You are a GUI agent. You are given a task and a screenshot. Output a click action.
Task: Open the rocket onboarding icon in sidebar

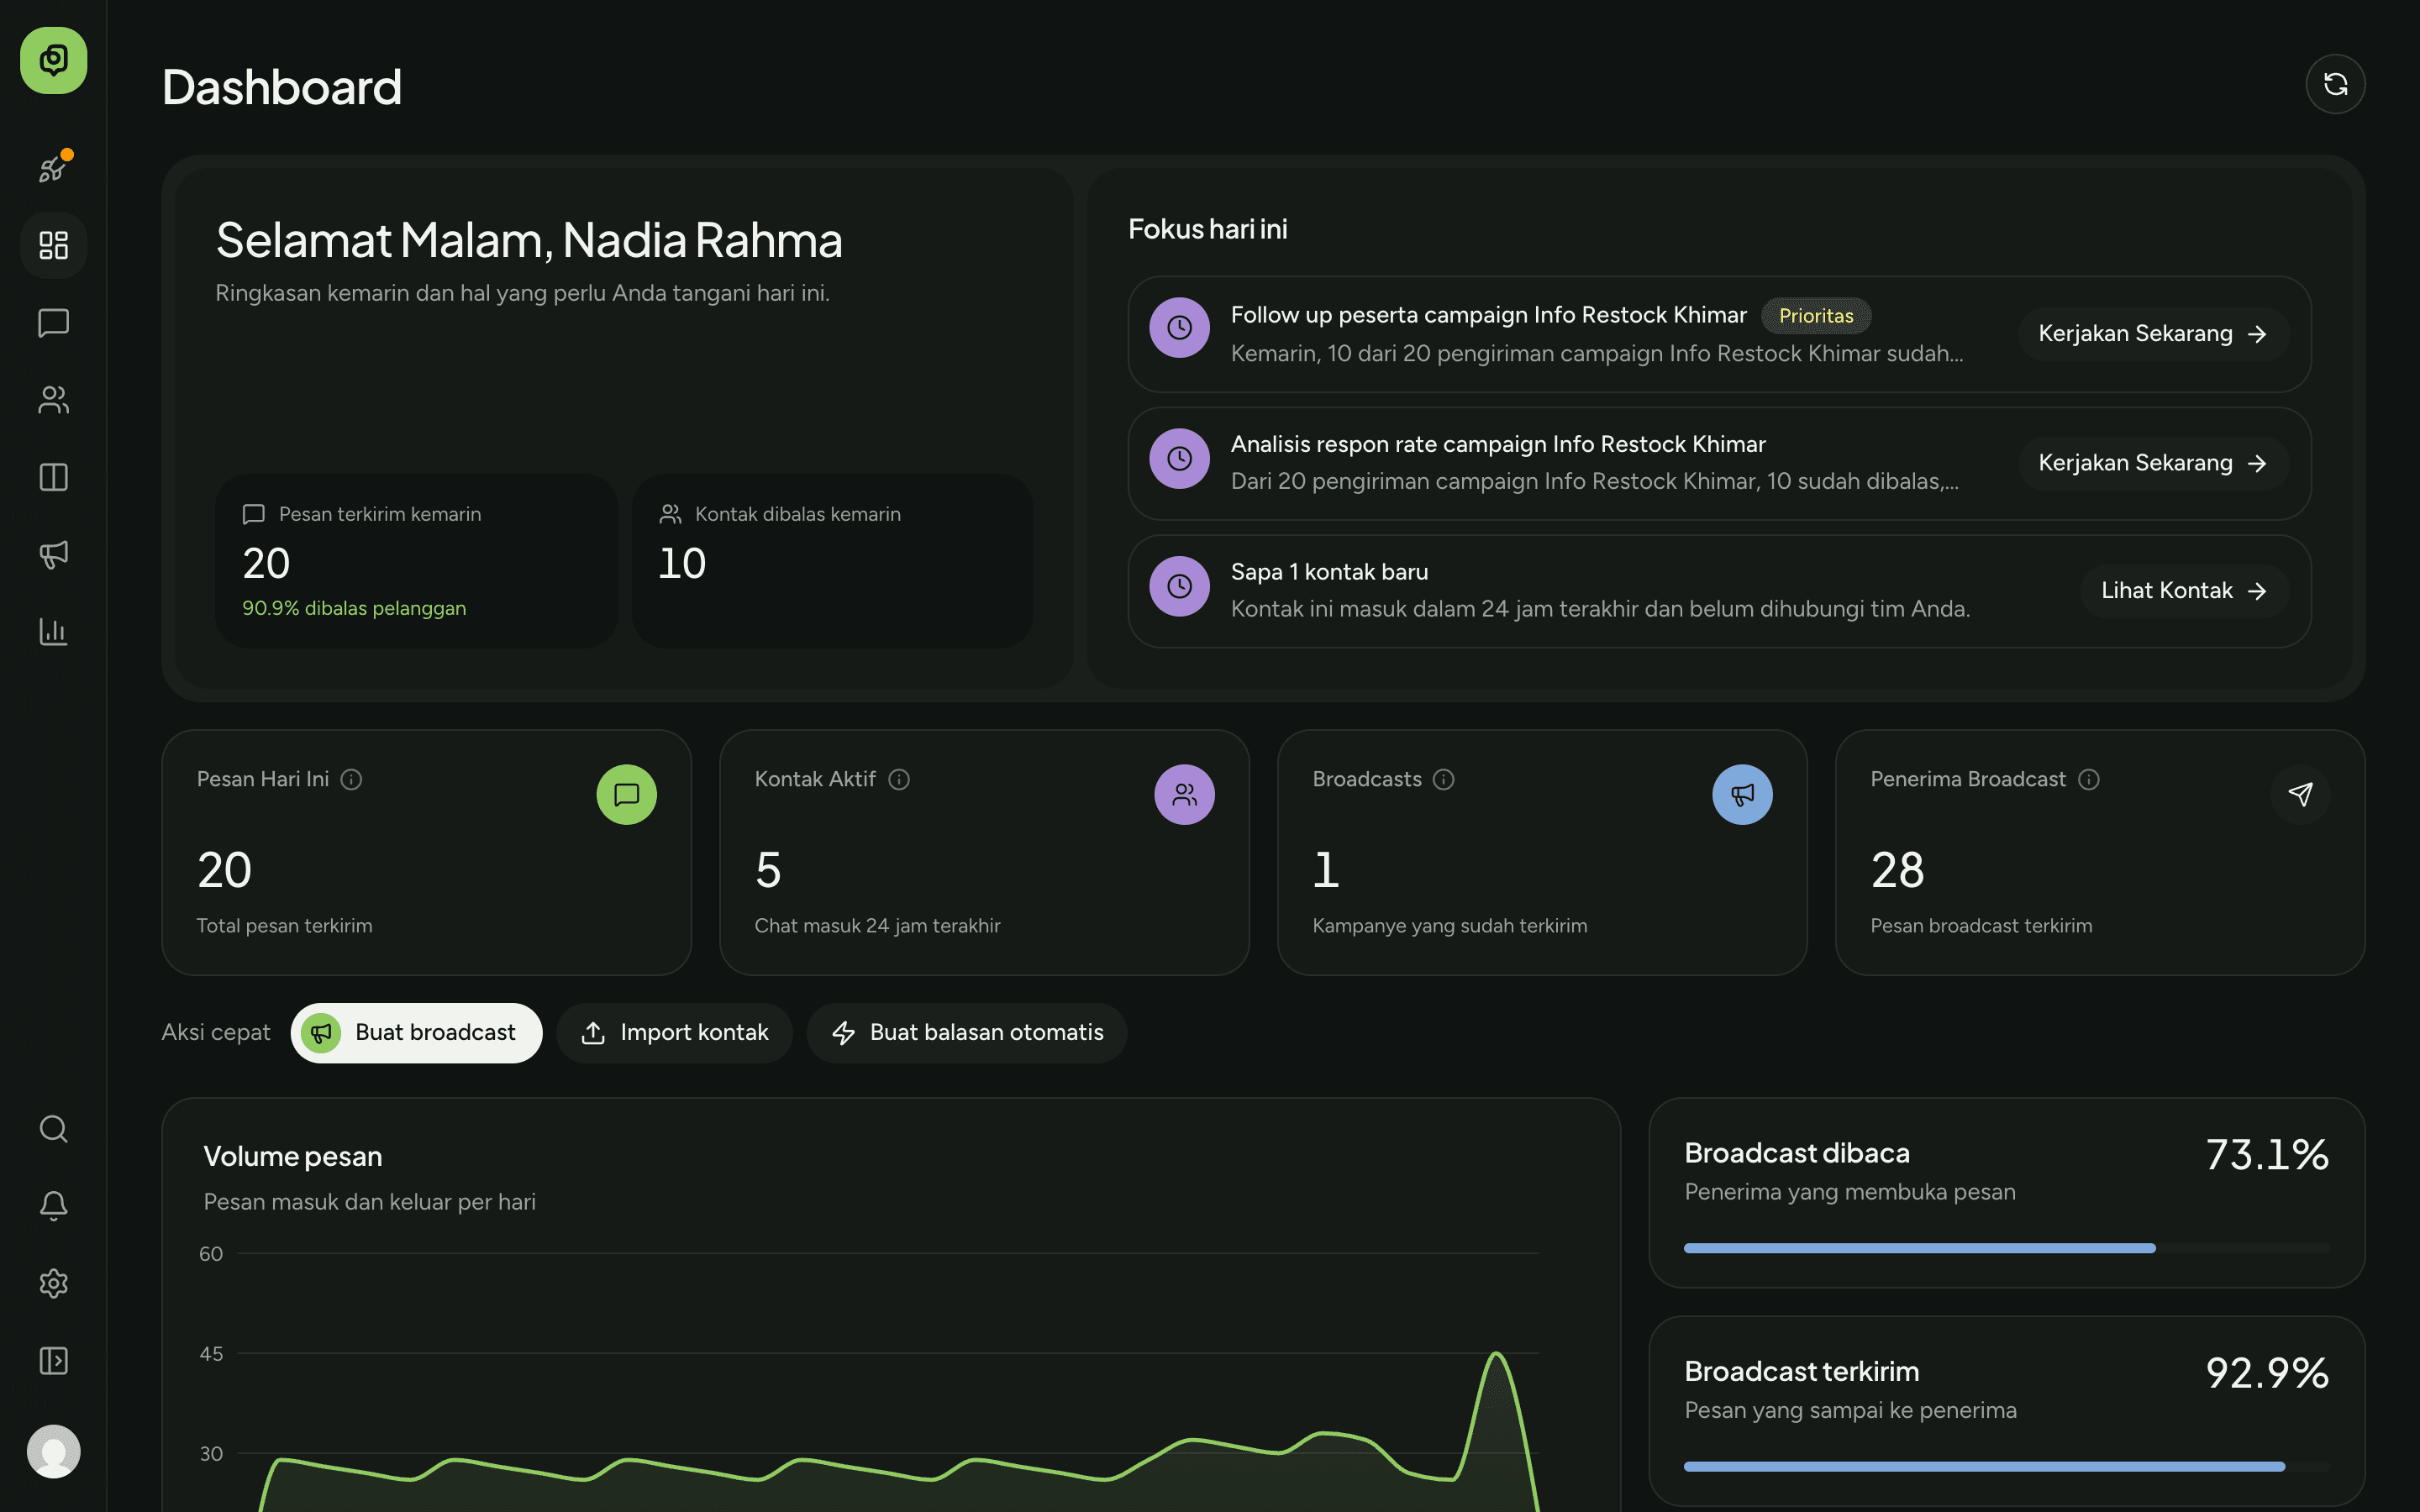click(x=54, y=168)
